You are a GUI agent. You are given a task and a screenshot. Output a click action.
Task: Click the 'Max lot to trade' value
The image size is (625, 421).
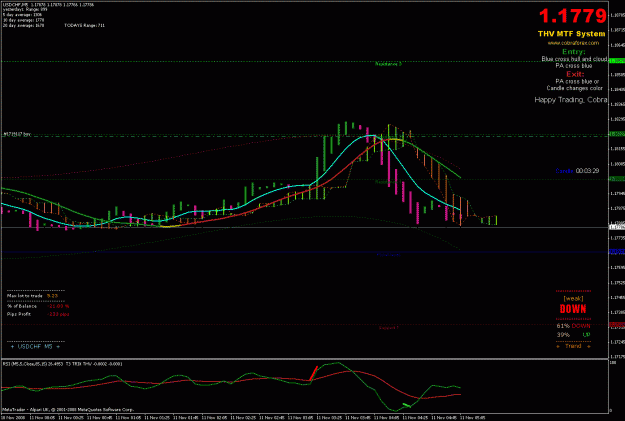click(52, 296)
